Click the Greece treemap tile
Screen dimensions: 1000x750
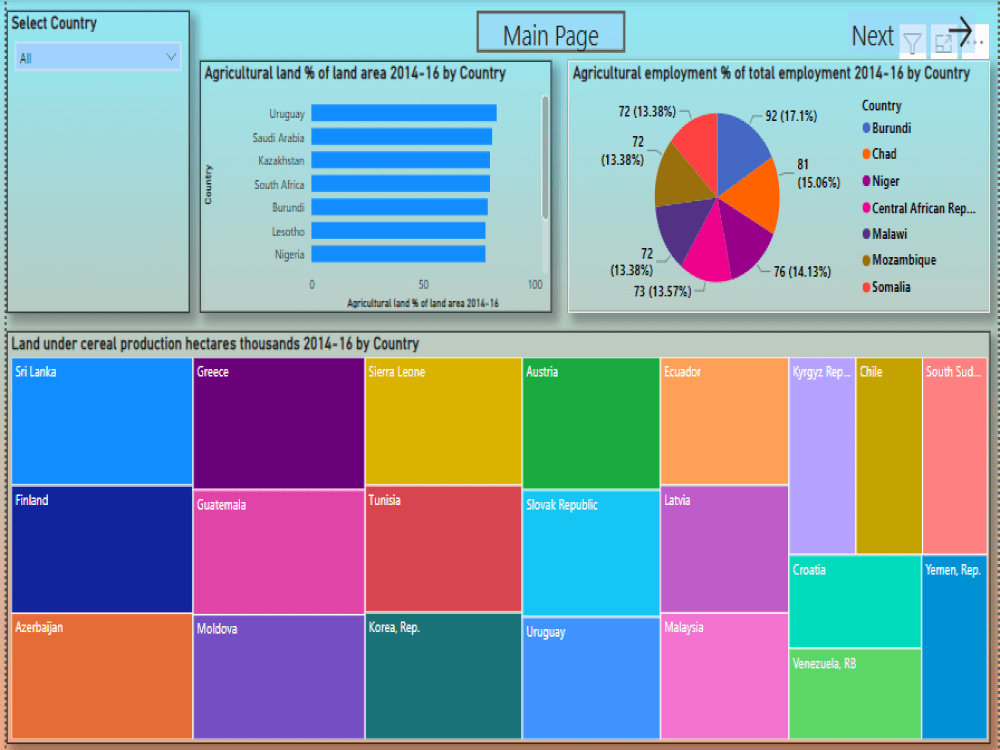[x=277, y=420]
